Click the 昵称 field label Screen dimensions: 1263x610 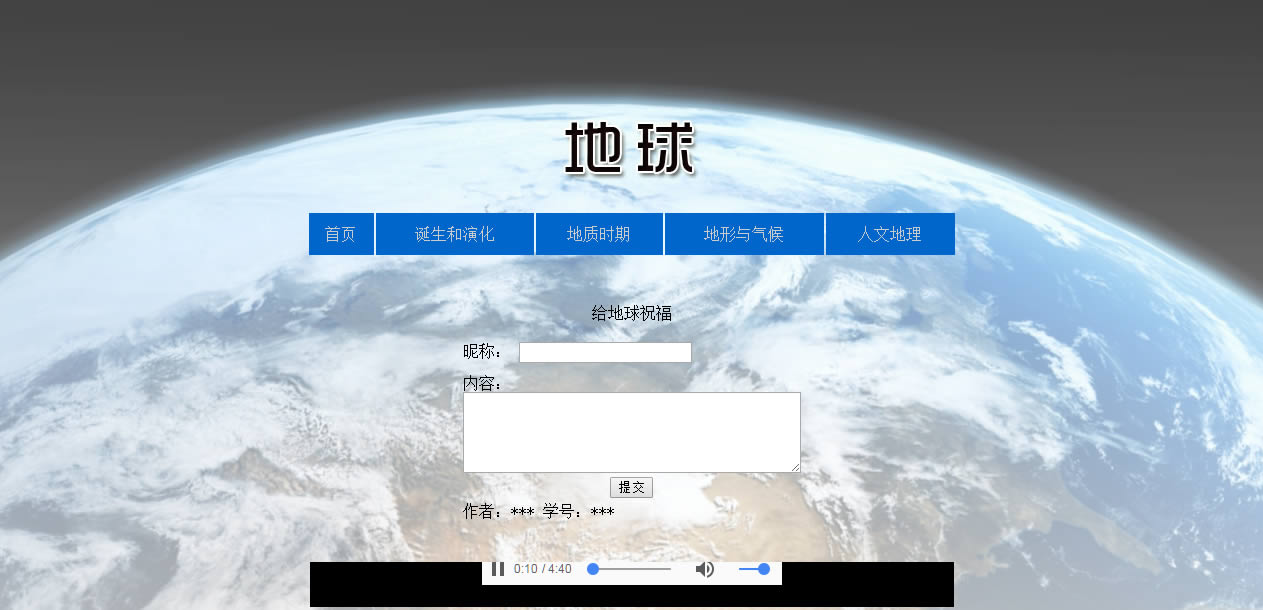pyautogui.click(x=485, y=352)
